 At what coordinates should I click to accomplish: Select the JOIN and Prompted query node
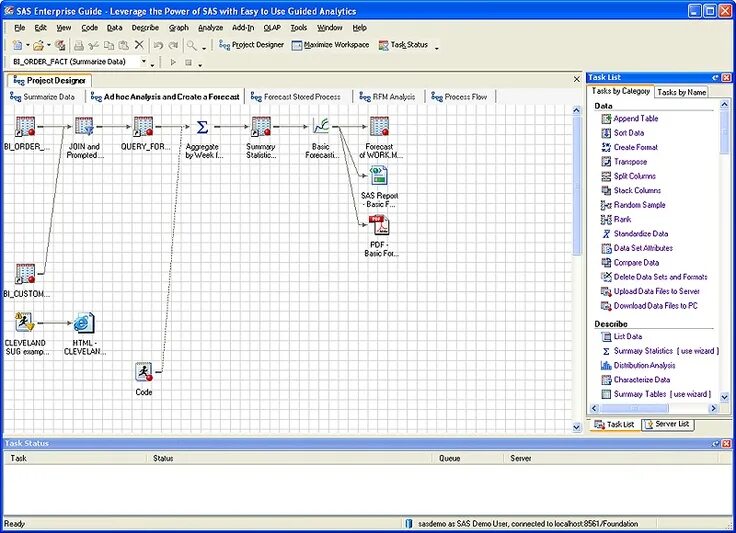coord(84,126)
